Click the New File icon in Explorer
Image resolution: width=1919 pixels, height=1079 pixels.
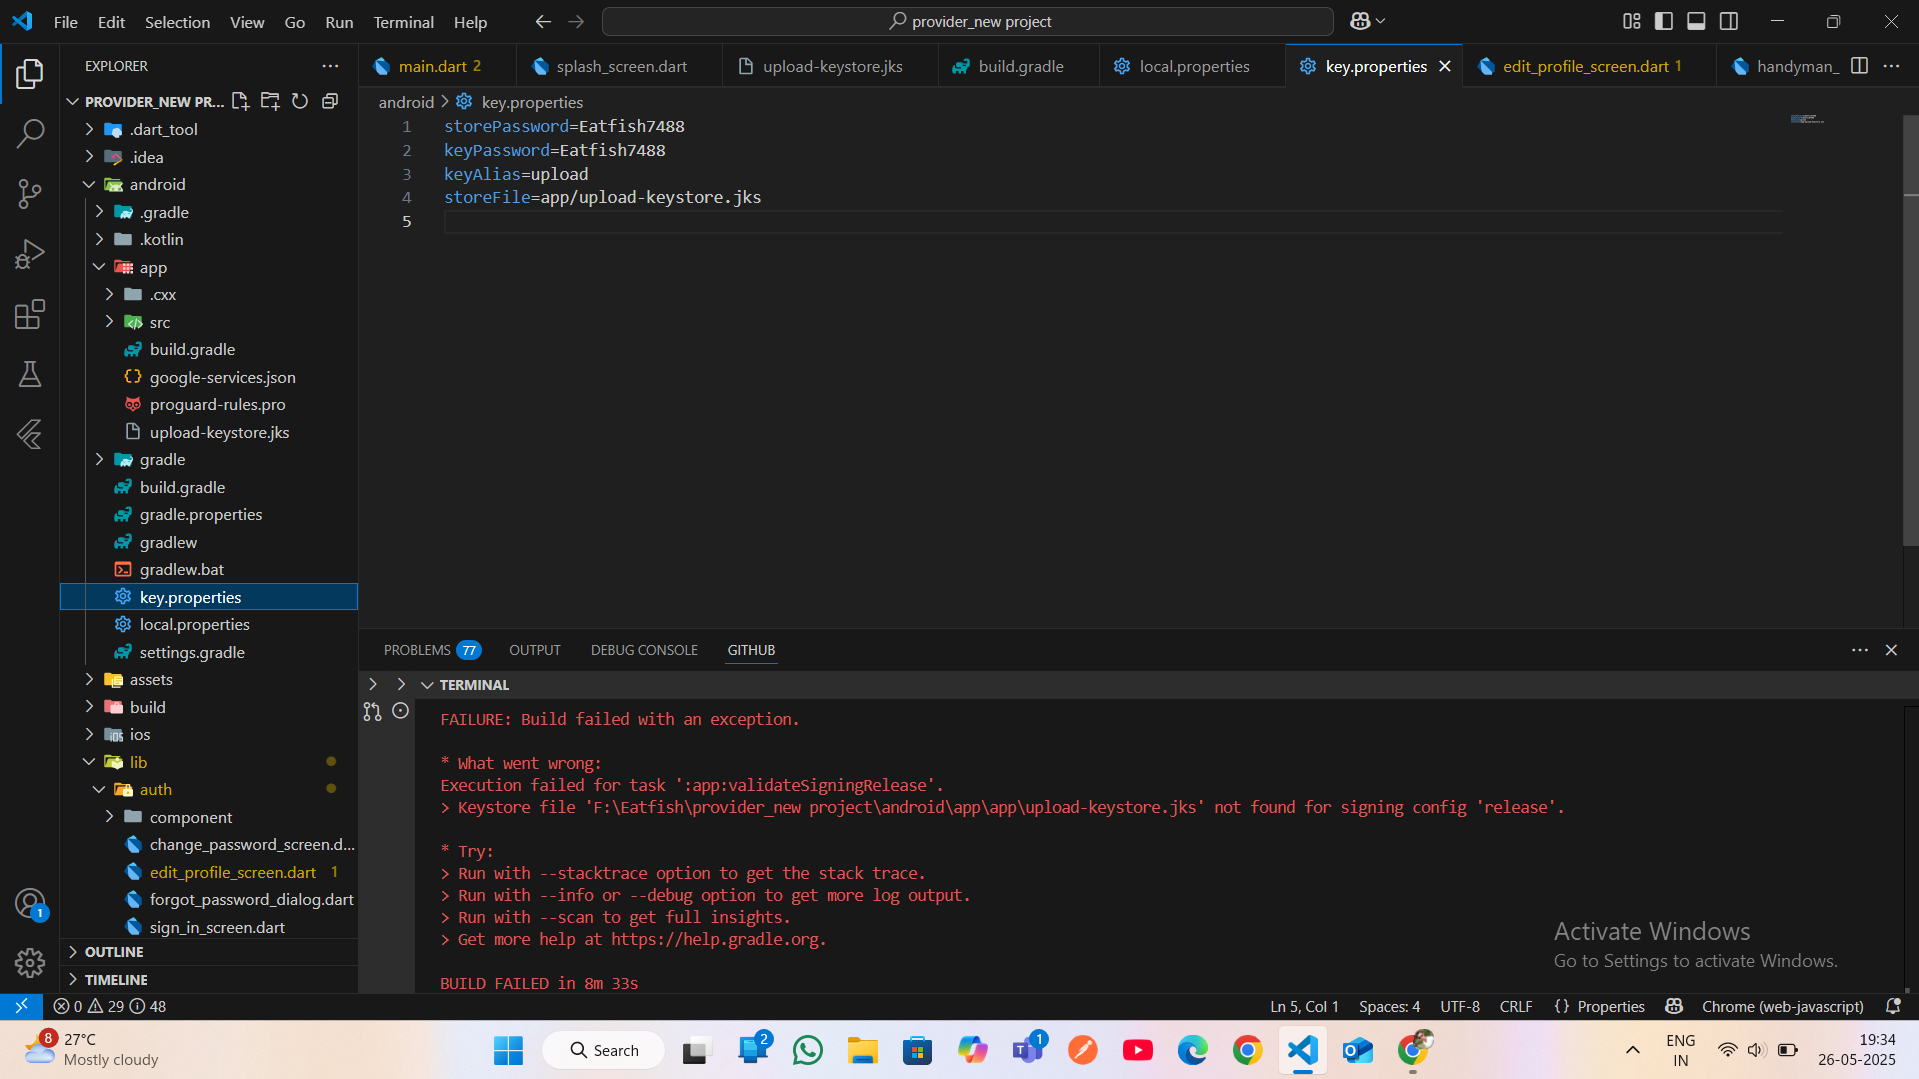[240, 101]
